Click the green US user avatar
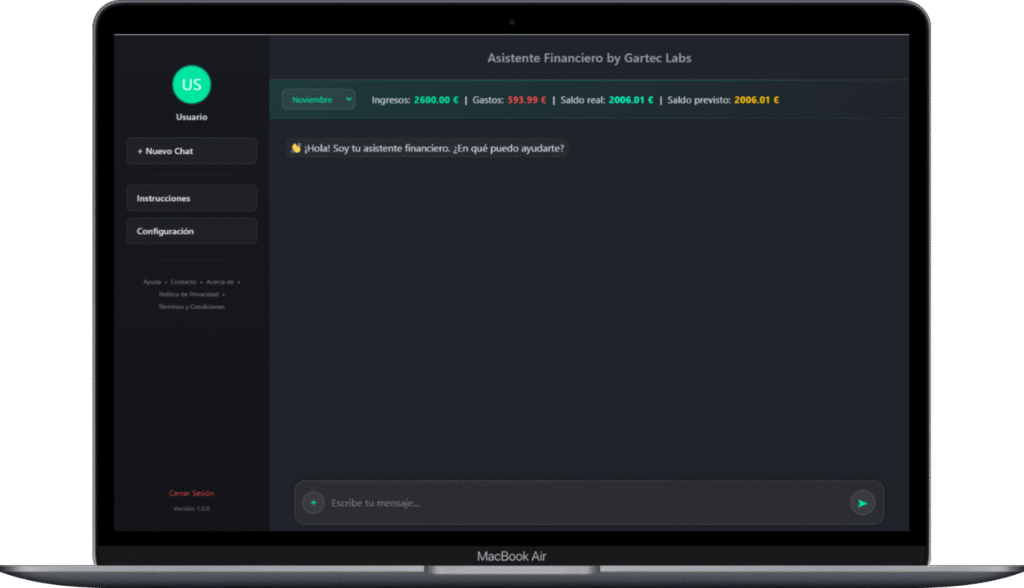1024x588 pixels. click(x=191, y=85)
